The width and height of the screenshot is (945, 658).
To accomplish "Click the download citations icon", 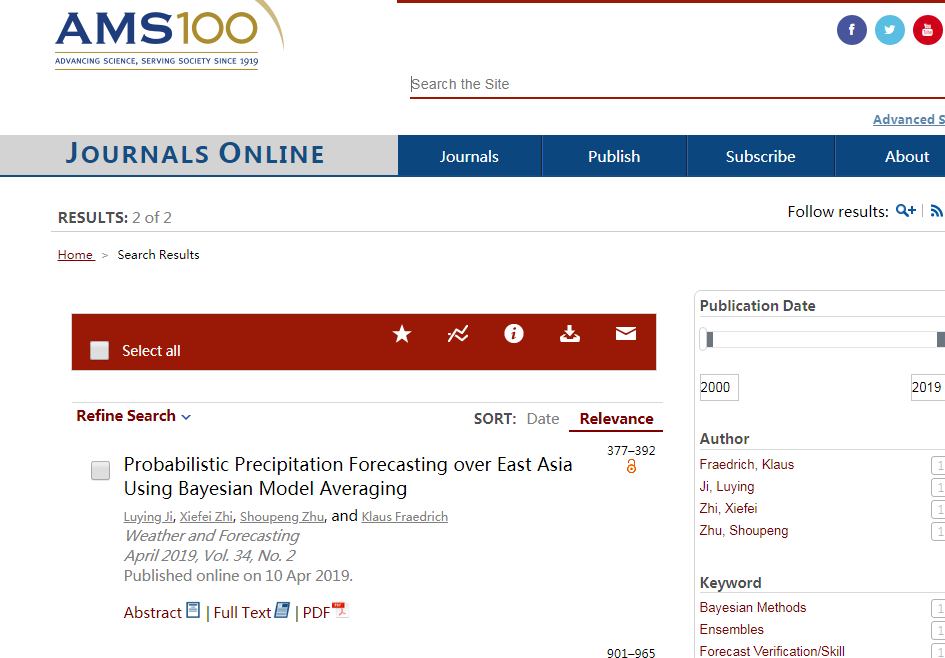I will pyautogui.click(x=570, y=334).
